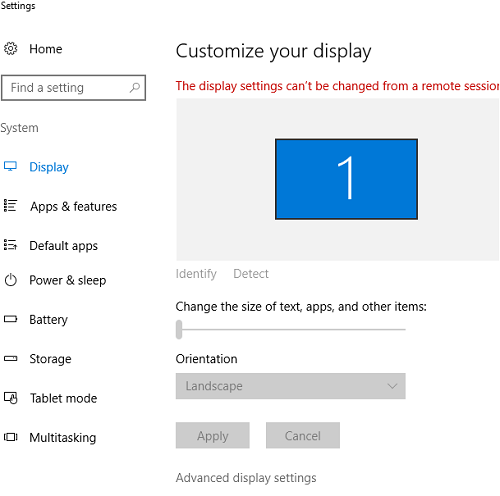Open Power & sleep settings
This screenshot has height=496, width=500.
(x=68, y=280)
